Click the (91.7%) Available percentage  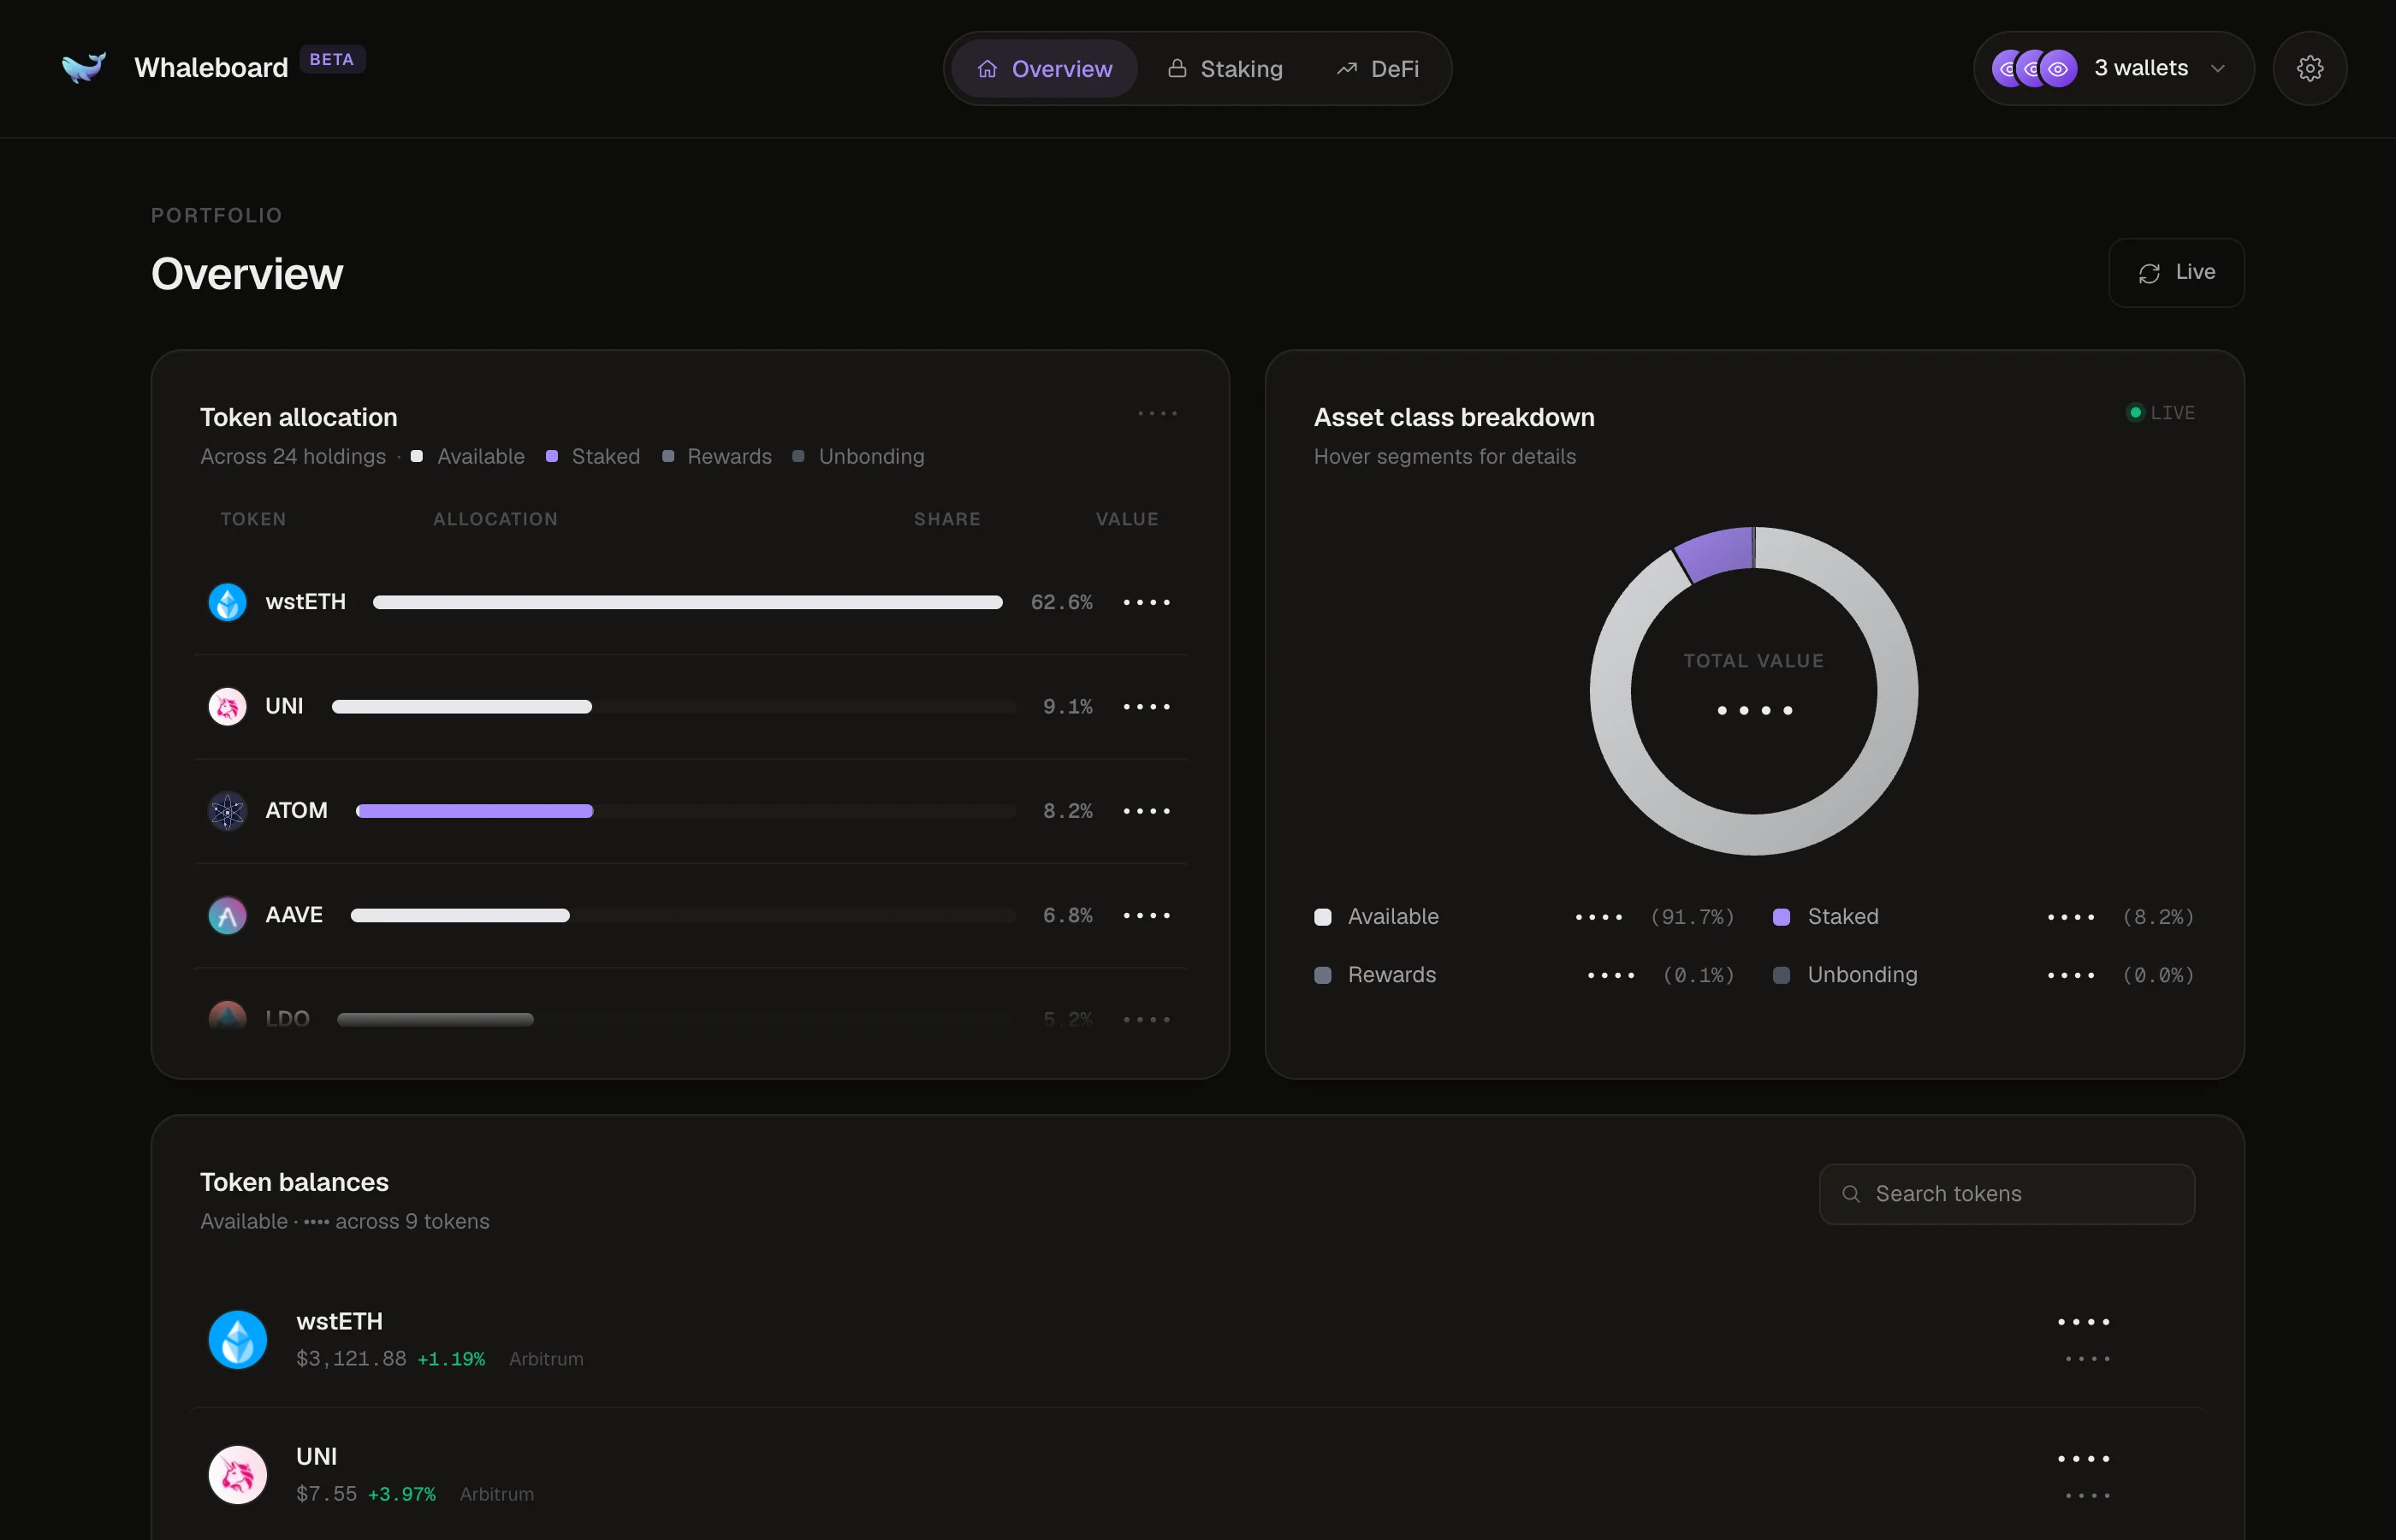click(x=1692, y=917)
